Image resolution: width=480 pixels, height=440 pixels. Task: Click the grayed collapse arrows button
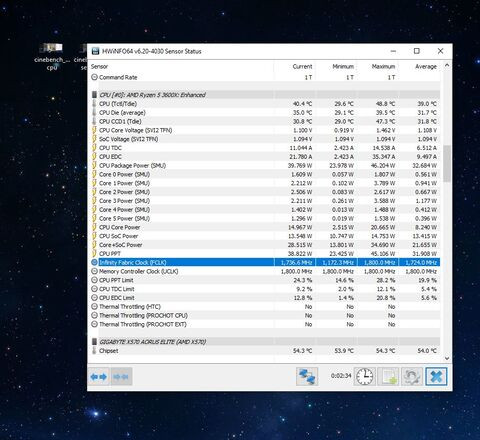pos(121,377)
